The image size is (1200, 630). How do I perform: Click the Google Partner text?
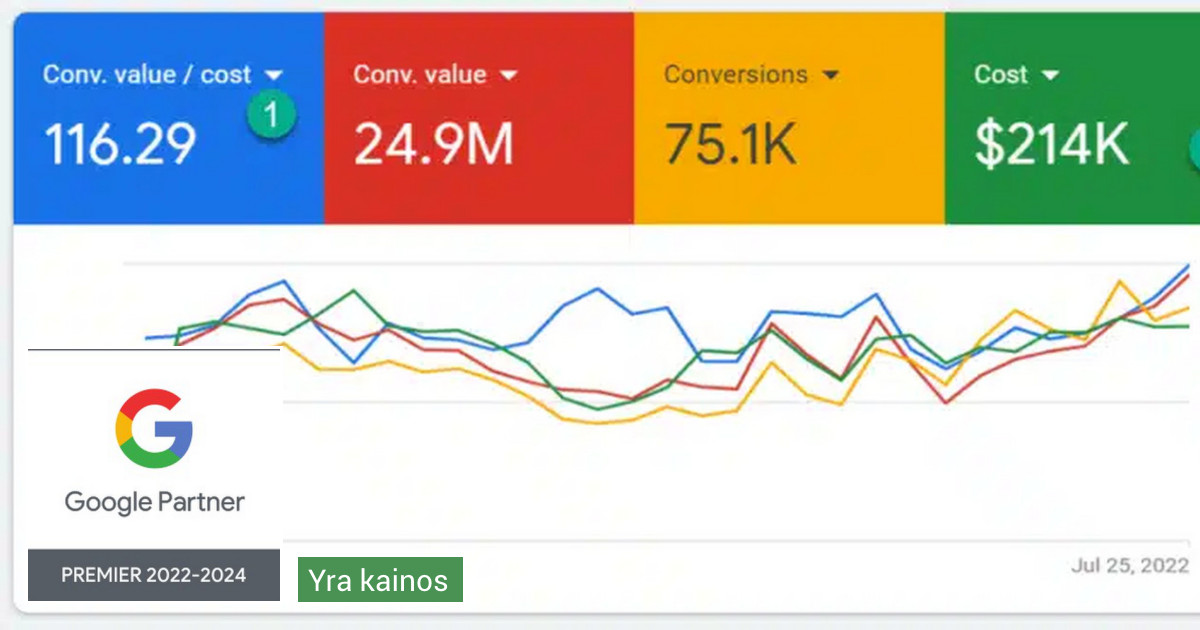pos(155,502)
